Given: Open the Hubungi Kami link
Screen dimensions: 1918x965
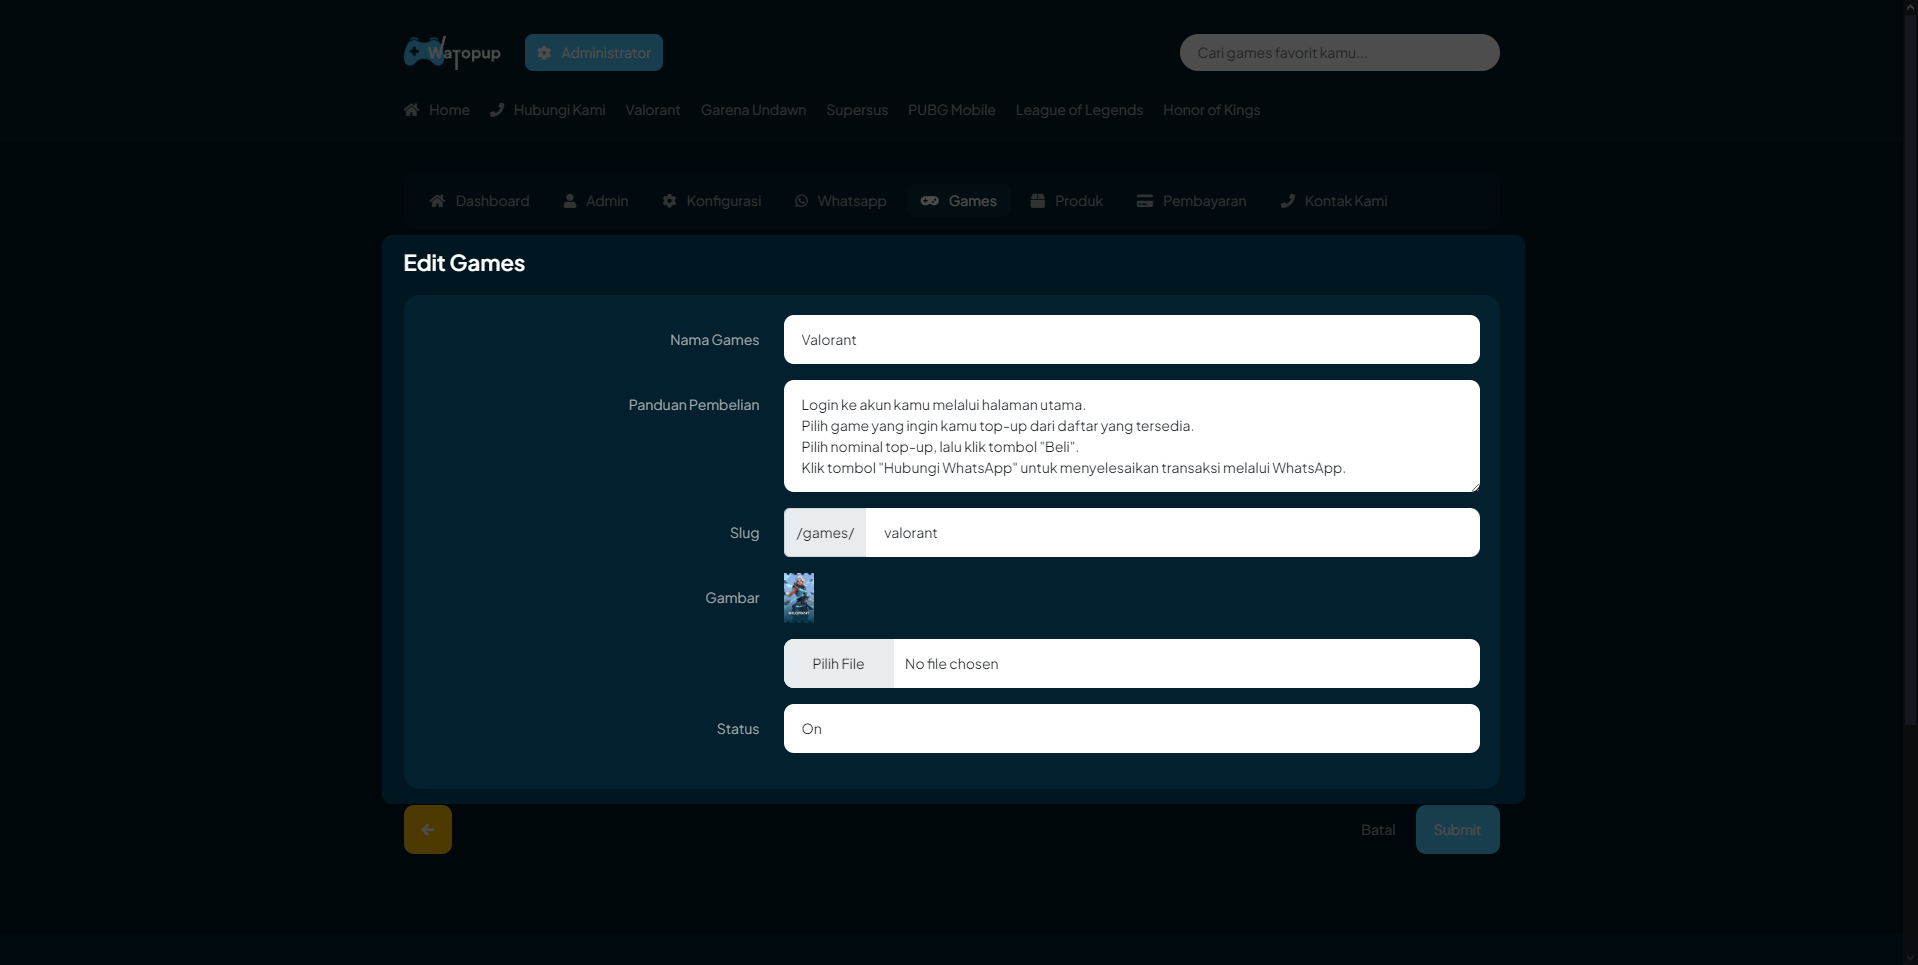Looking at the screenshot, I should (x=548, y=110).
